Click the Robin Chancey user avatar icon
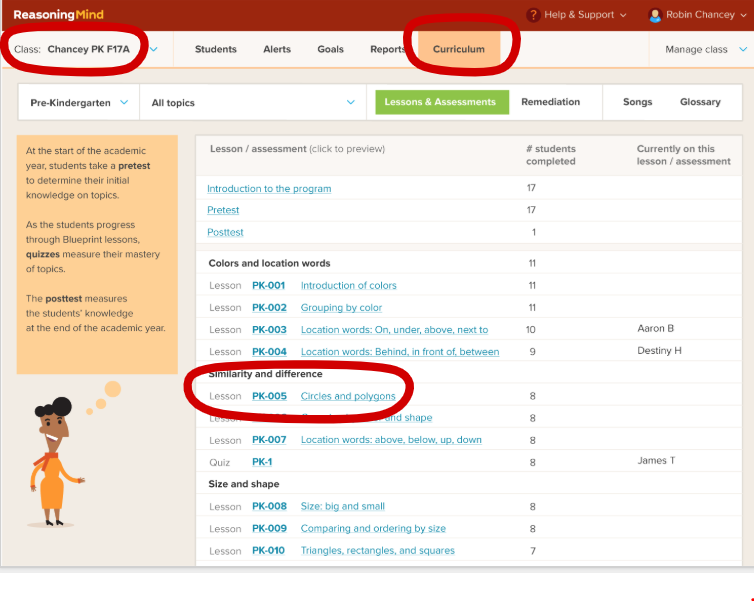This screenshot has height=601, width=754. point(655,15)
